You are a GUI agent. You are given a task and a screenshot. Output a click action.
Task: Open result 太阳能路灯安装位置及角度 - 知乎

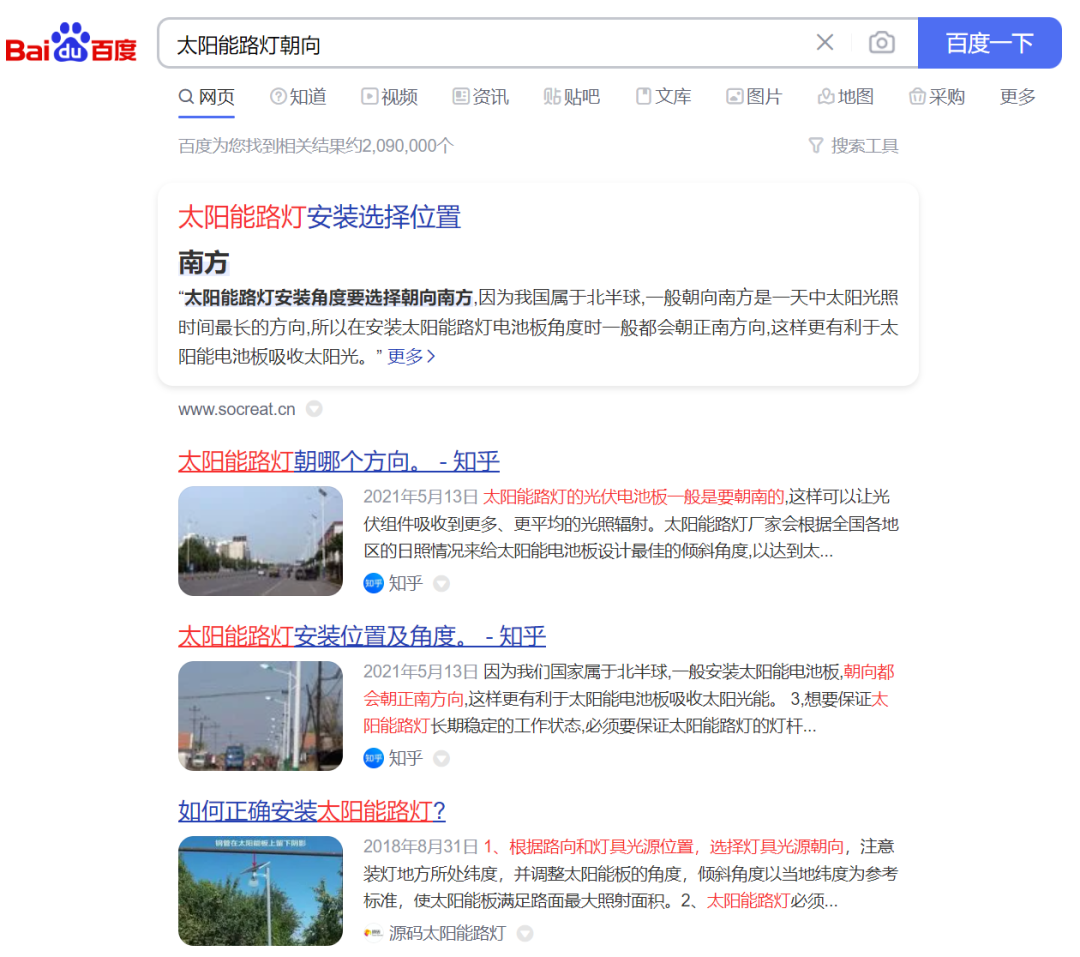tap(362, 636)
